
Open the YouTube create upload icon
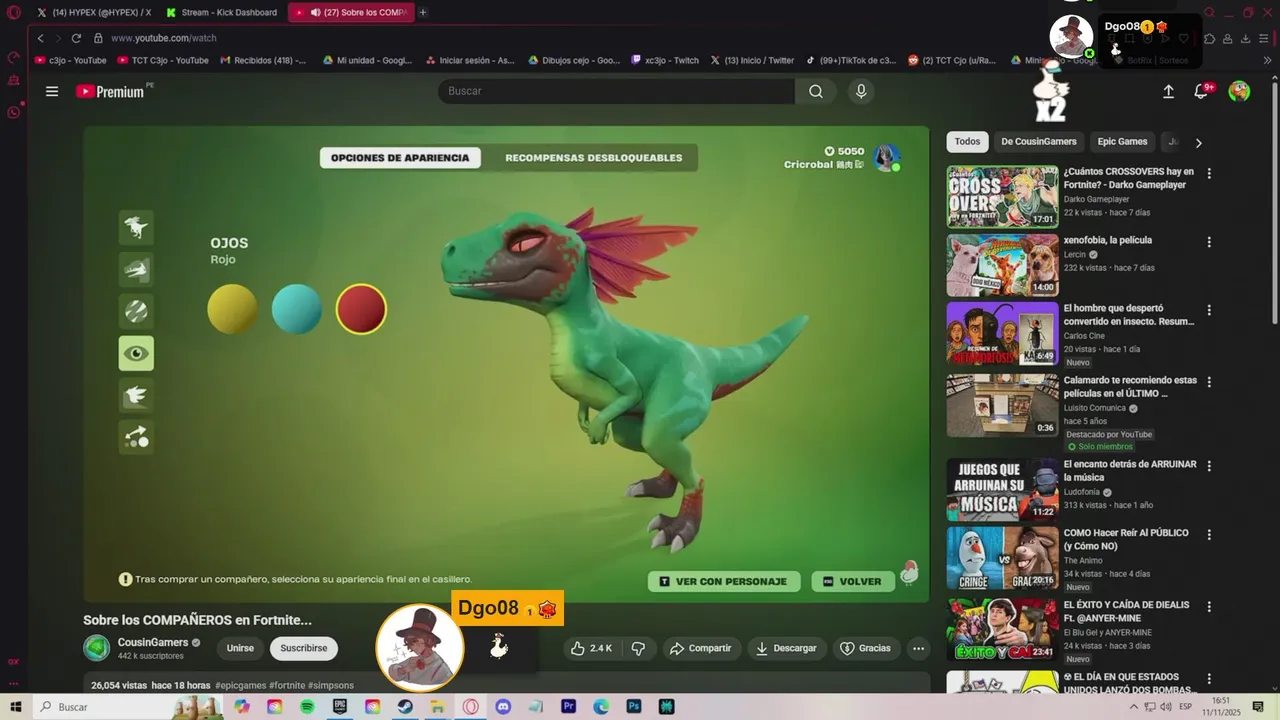[1168, 91]
